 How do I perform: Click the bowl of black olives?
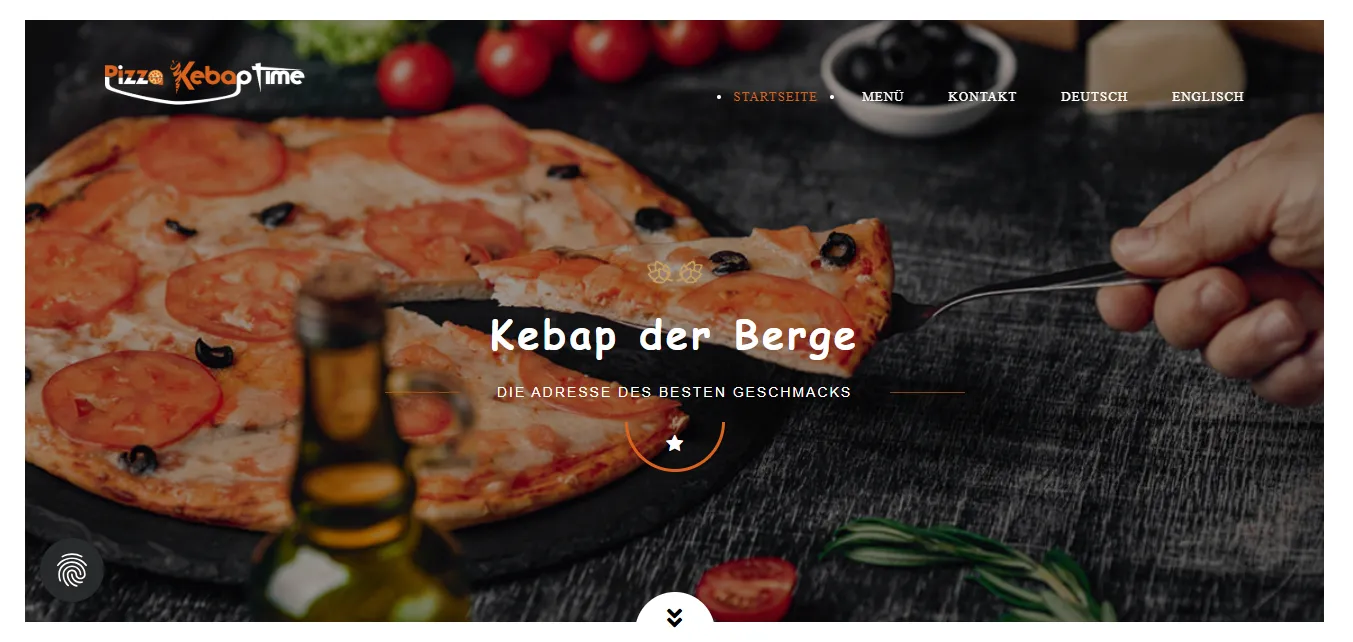[x=918, y=68]
